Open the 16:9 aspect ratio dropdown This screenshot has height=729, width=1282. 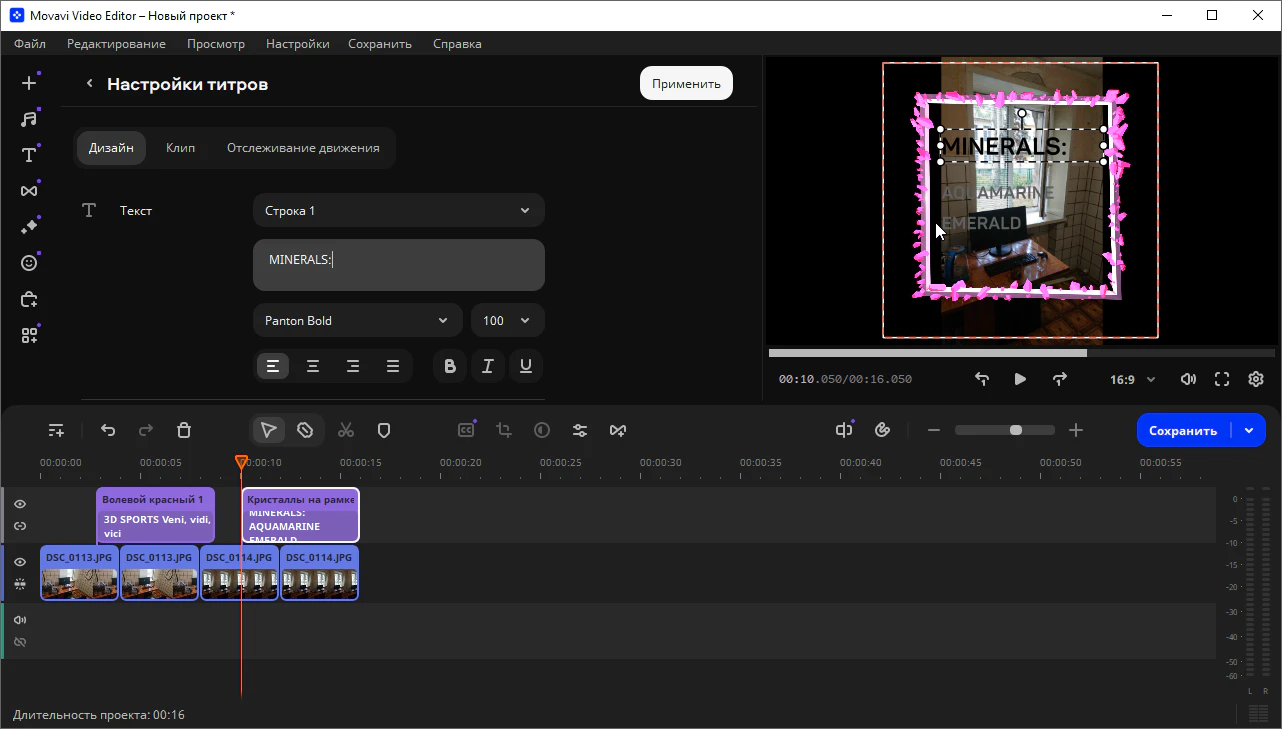point(1132,380)
